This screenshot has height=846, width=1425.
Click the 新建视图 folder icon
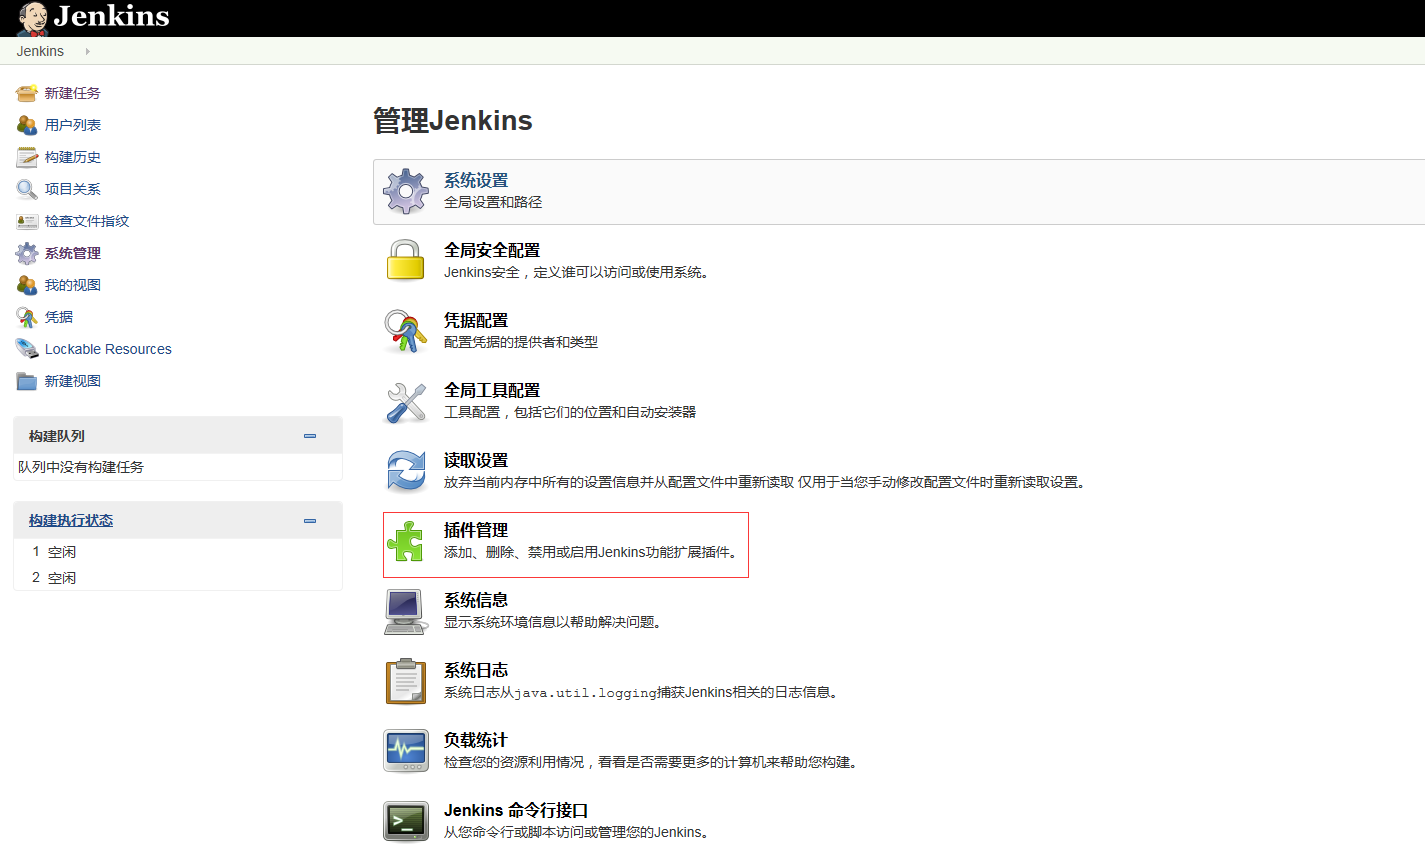coord(27,381)
